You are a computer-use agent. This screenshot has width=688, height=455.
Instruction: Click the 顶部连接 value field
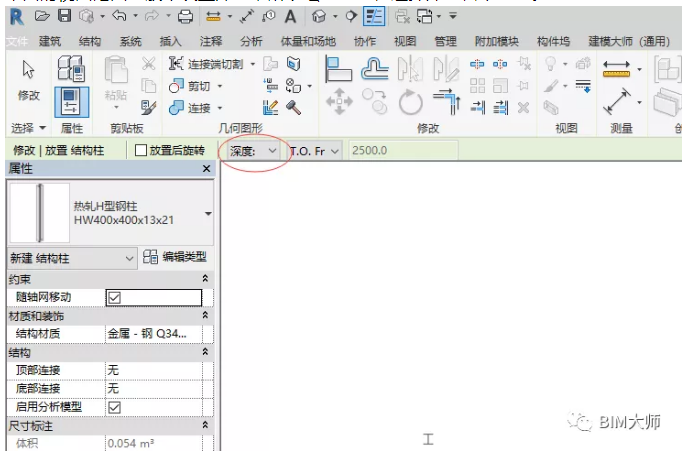(154, 370)
